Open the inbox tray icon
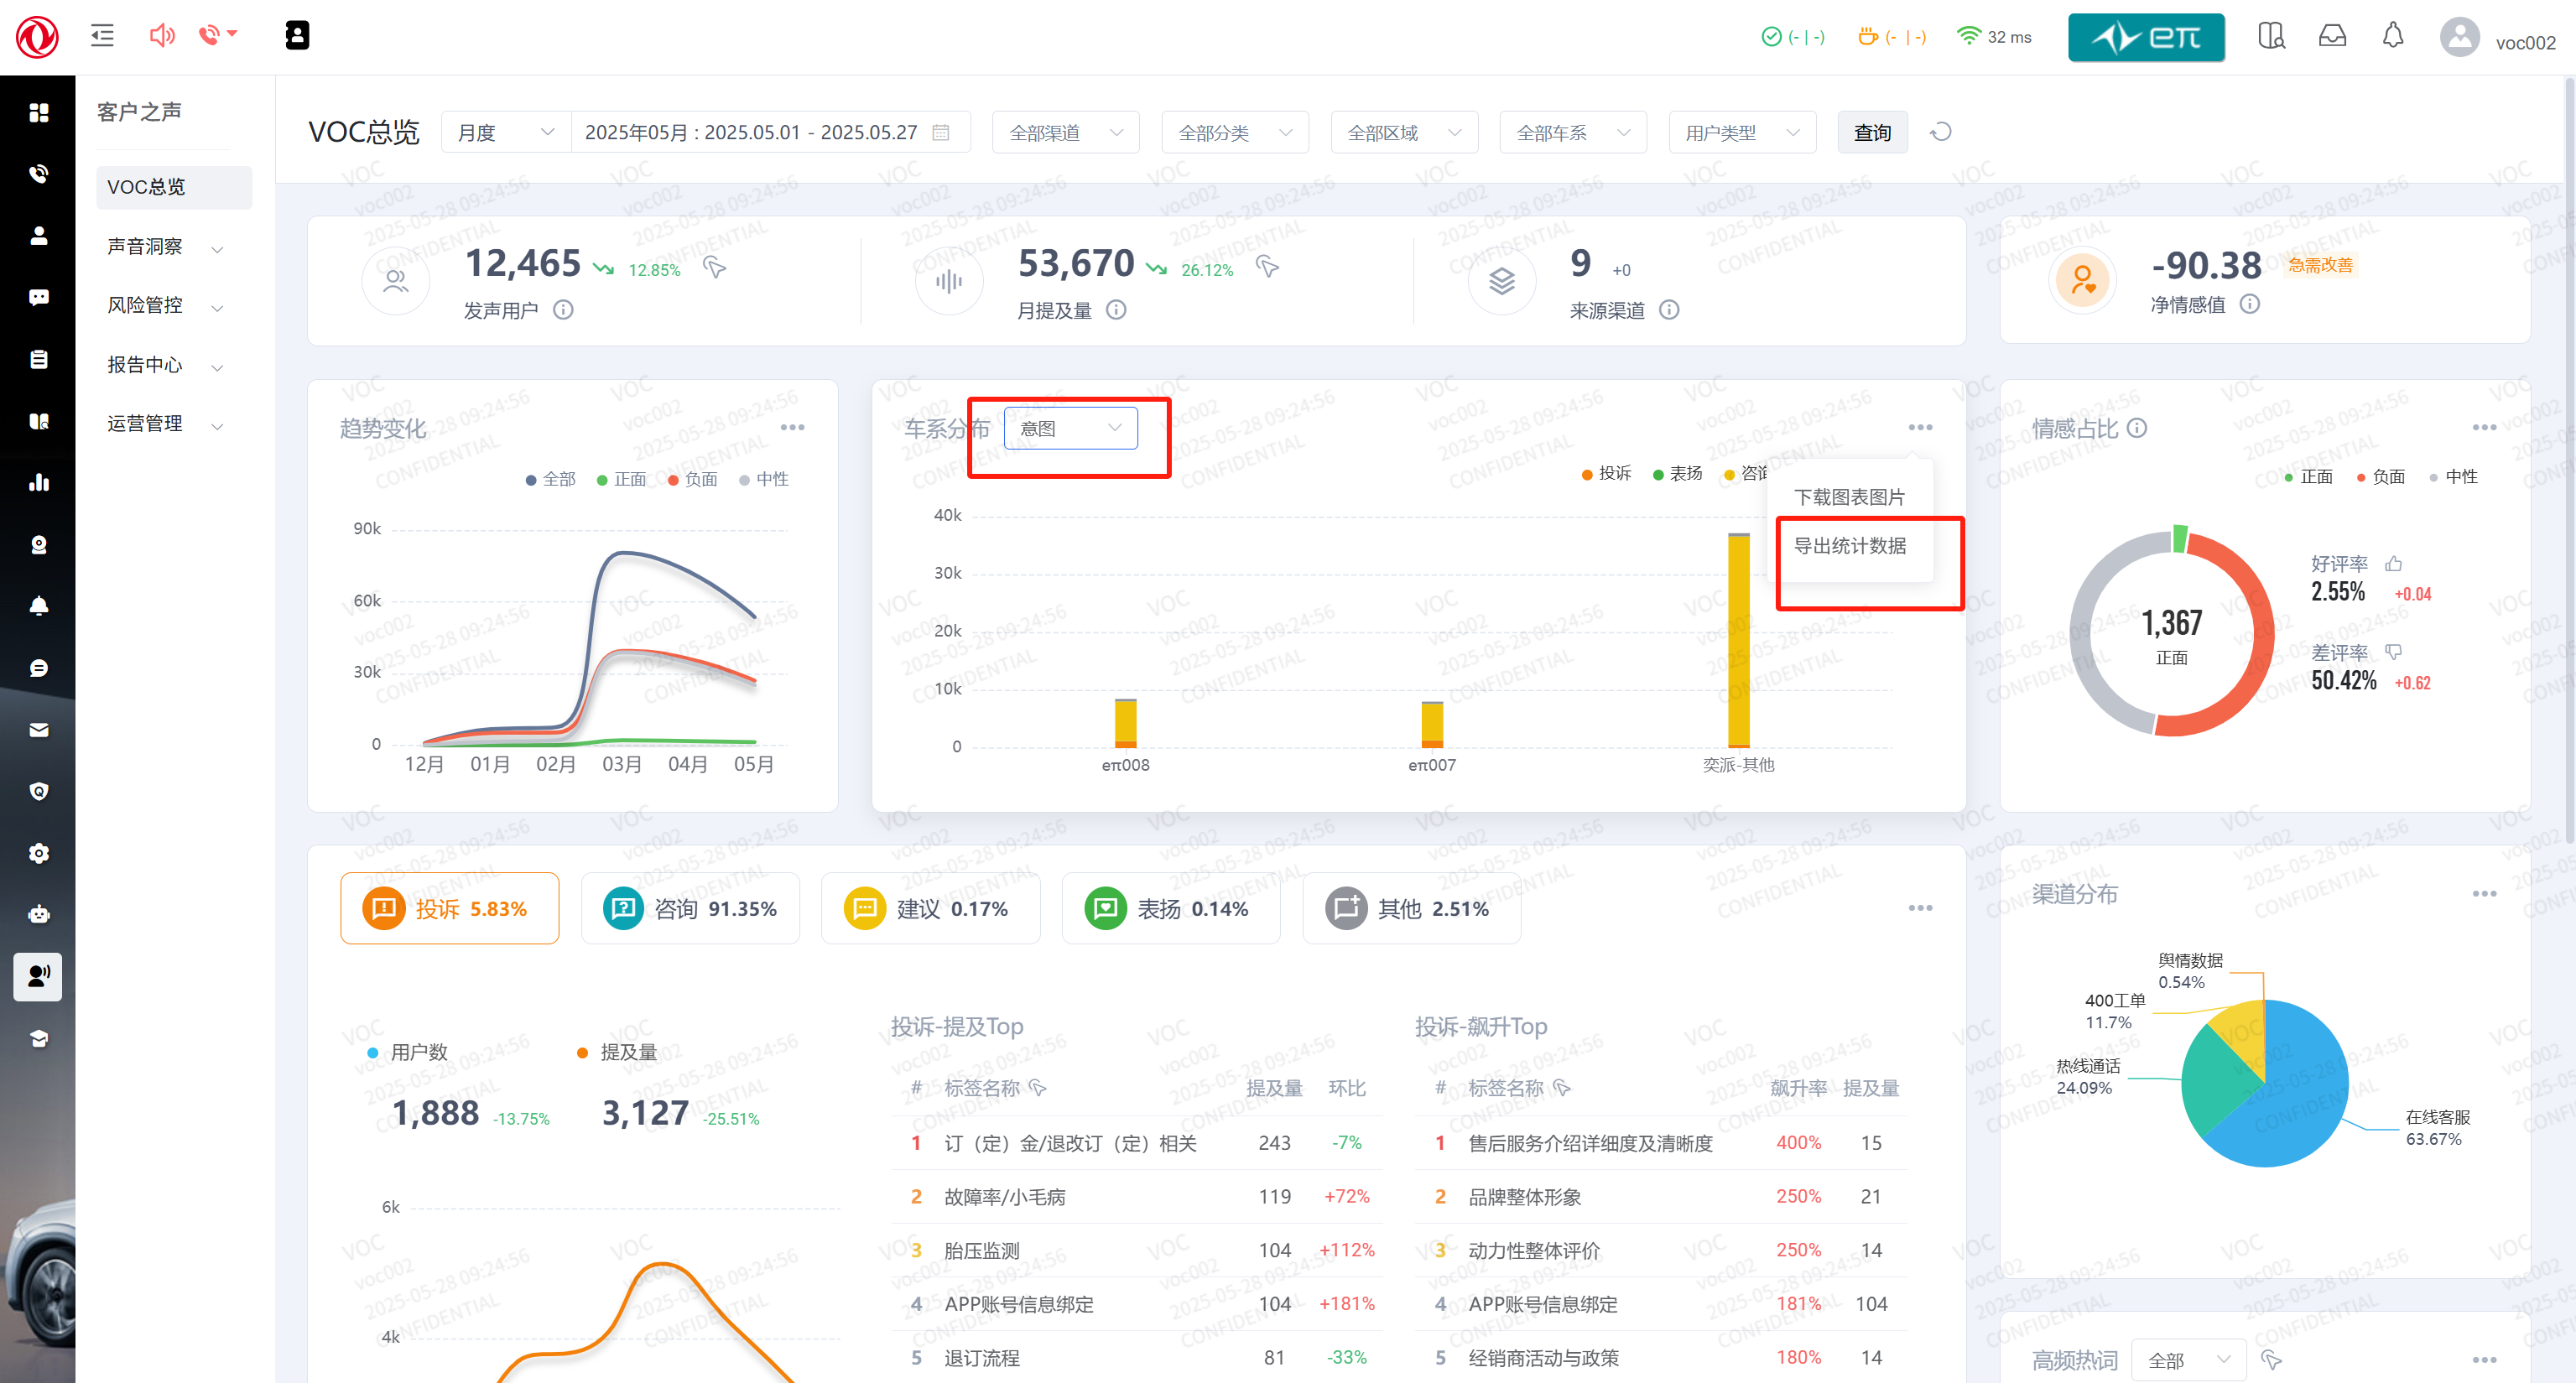Screen dimensions: 2576x1383 [2332, 36]
